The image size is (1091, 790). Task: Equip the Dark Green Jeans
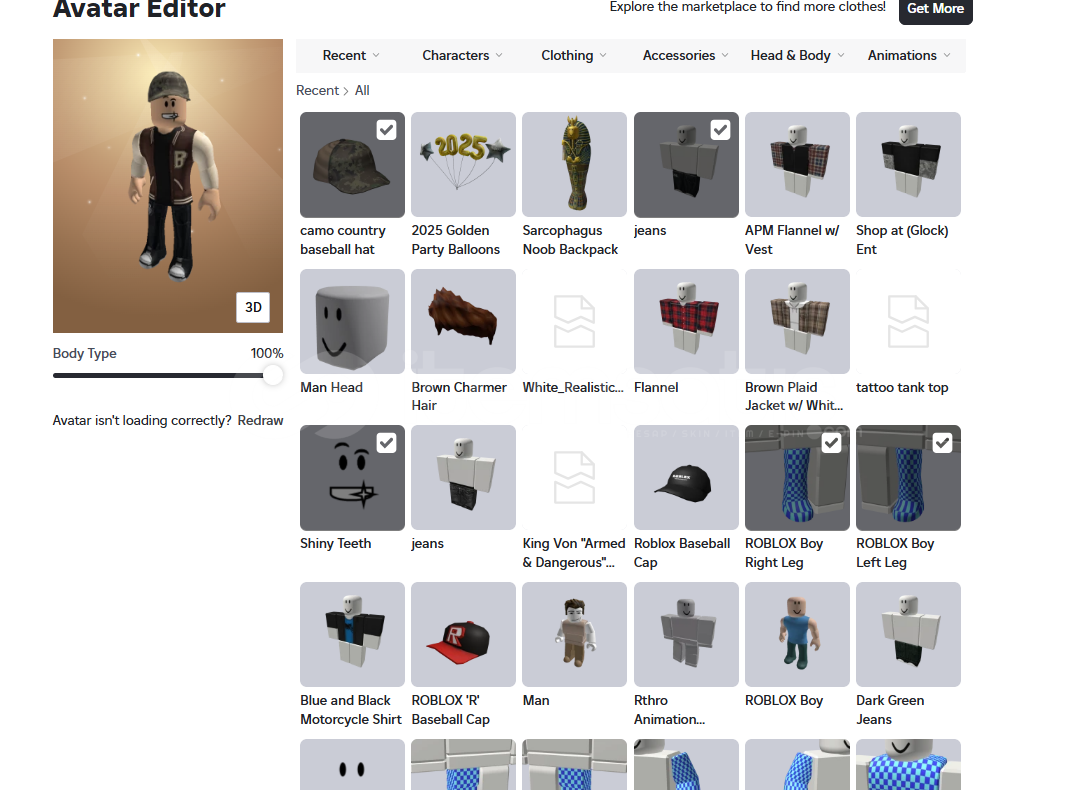coord(908,634)
